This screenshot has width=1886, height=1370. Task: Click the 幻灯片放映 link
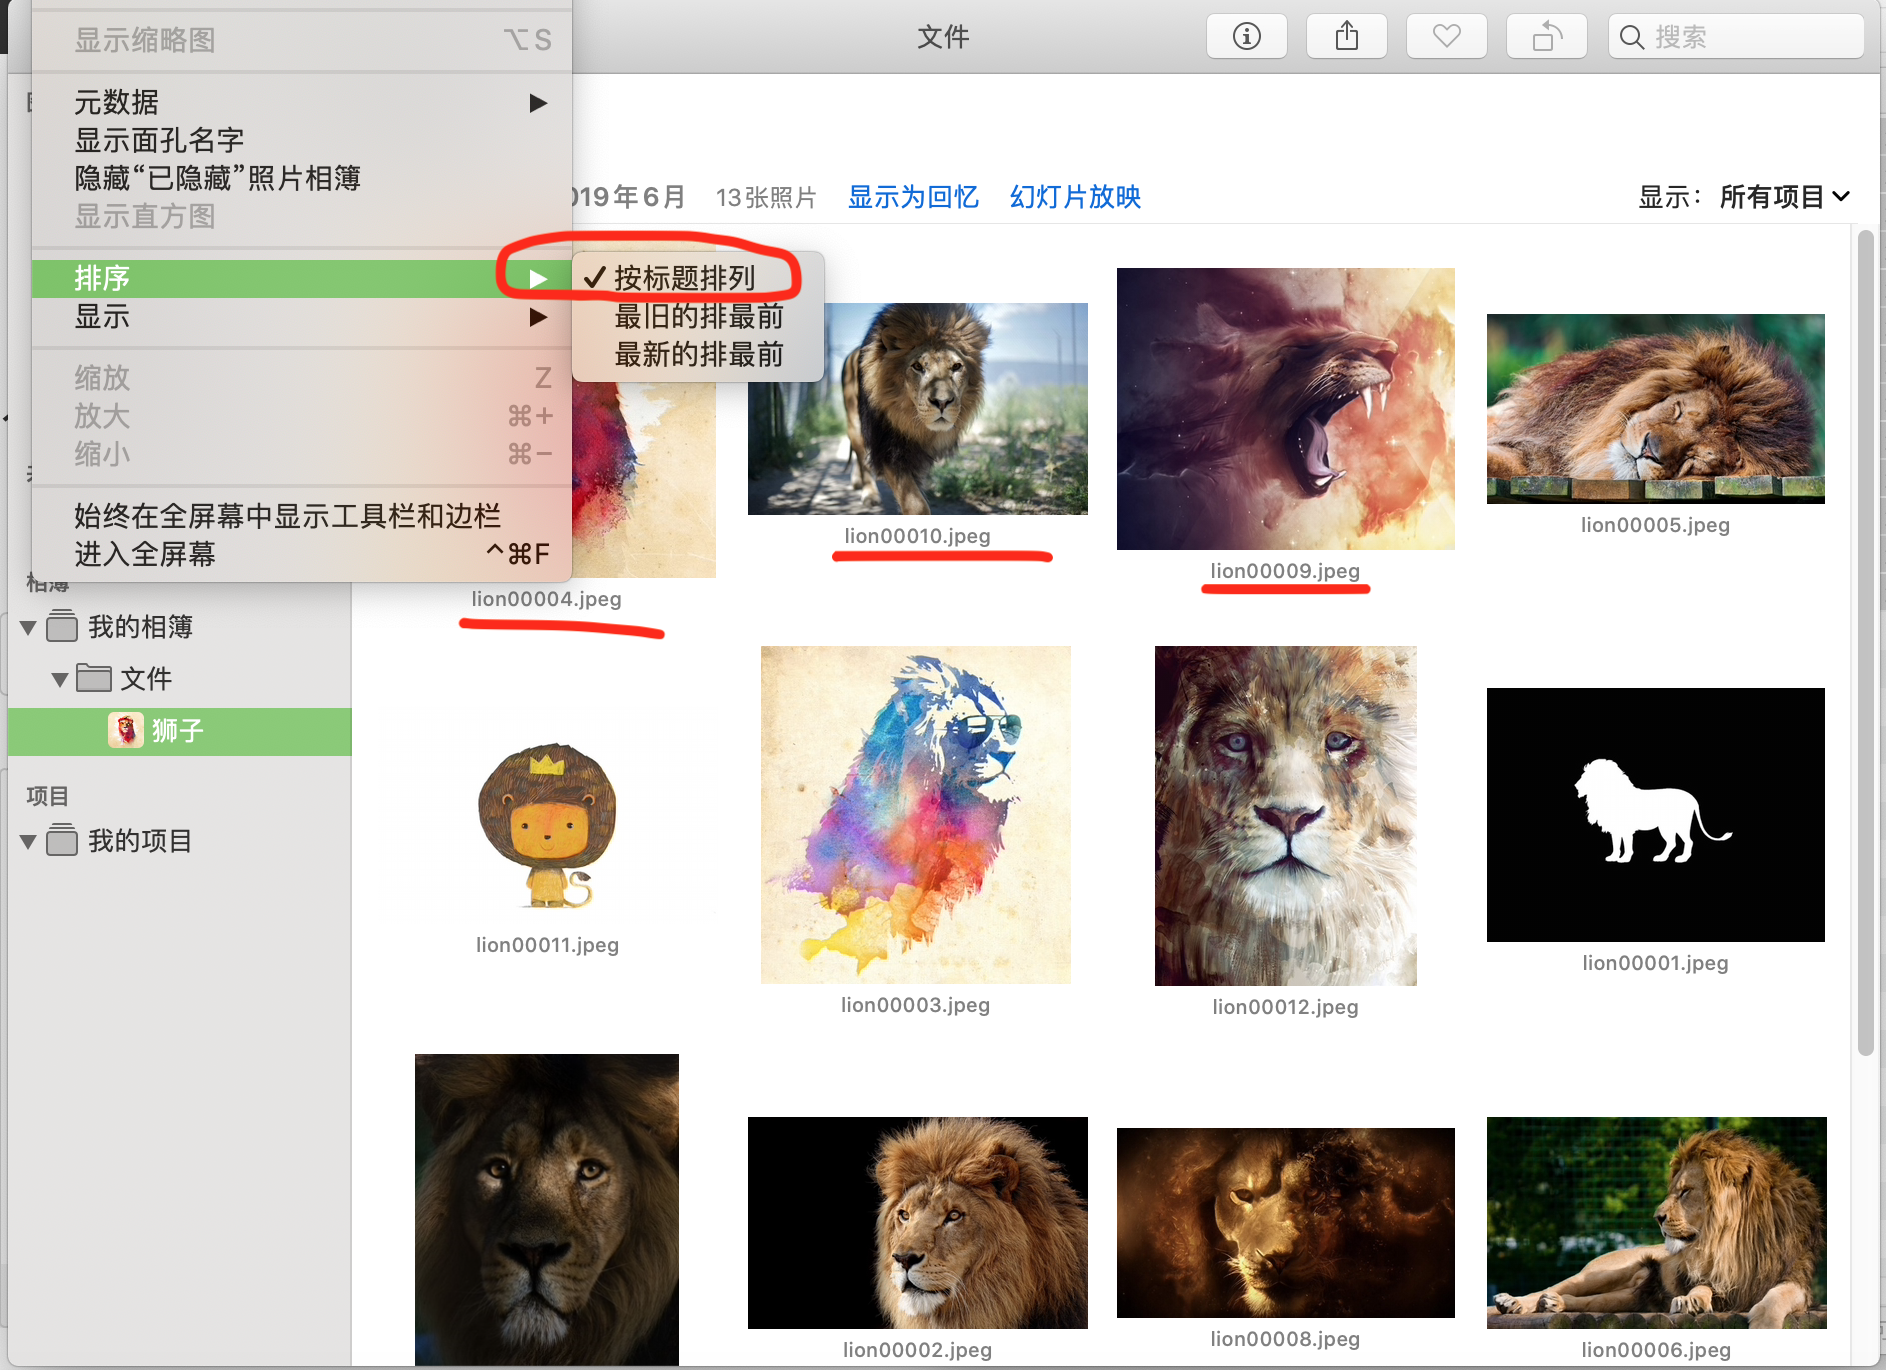[x=1075, y=197]
